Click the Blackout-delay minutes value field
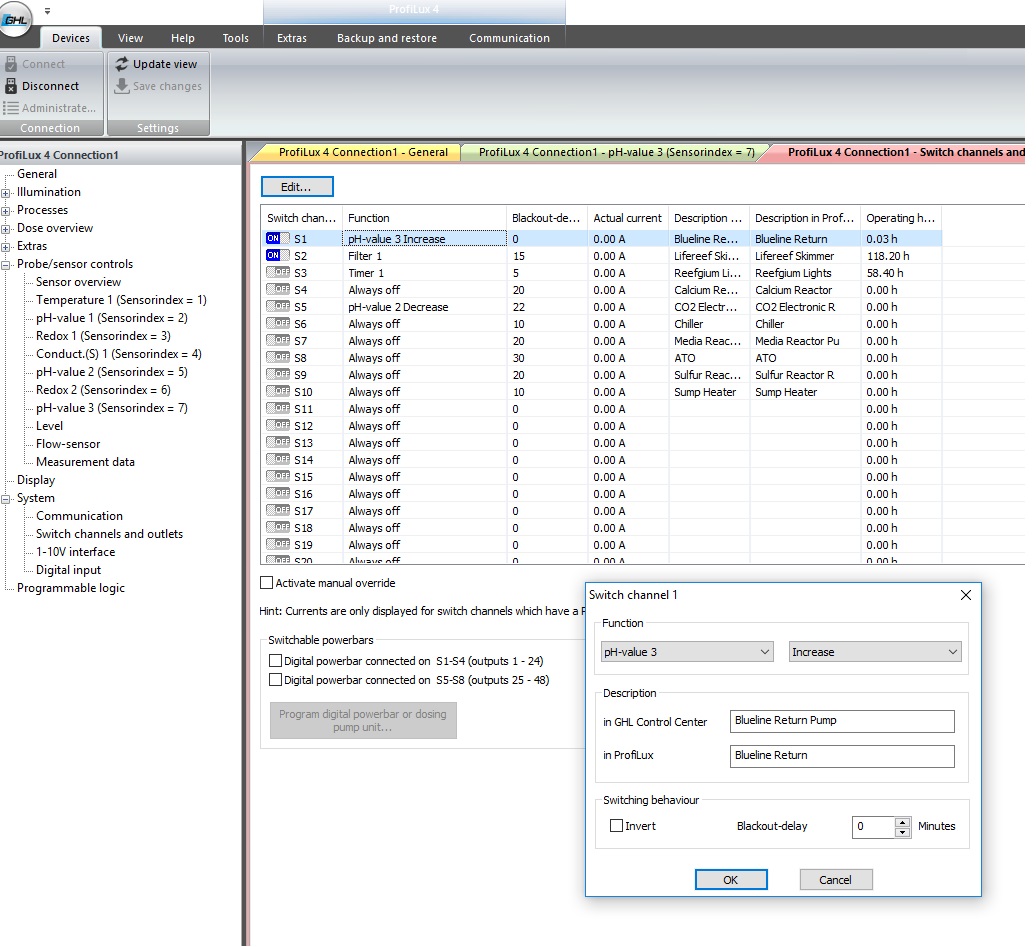Viewport: 1036px width, 947px height. (x=873, y=826)
